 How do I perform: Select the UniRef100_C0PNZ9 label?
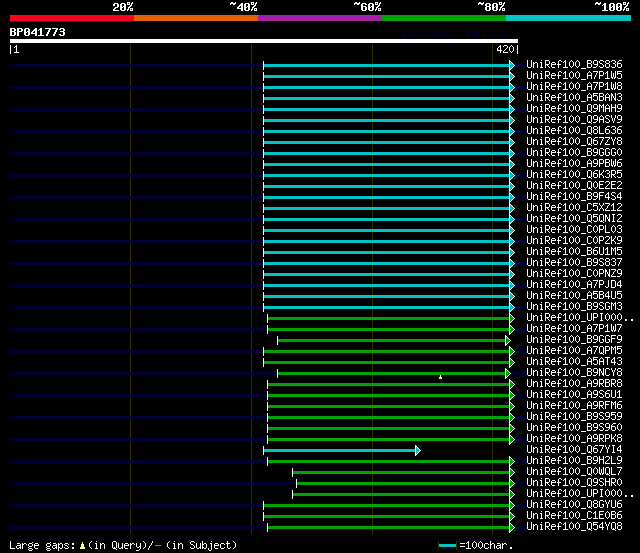(574, 274)
